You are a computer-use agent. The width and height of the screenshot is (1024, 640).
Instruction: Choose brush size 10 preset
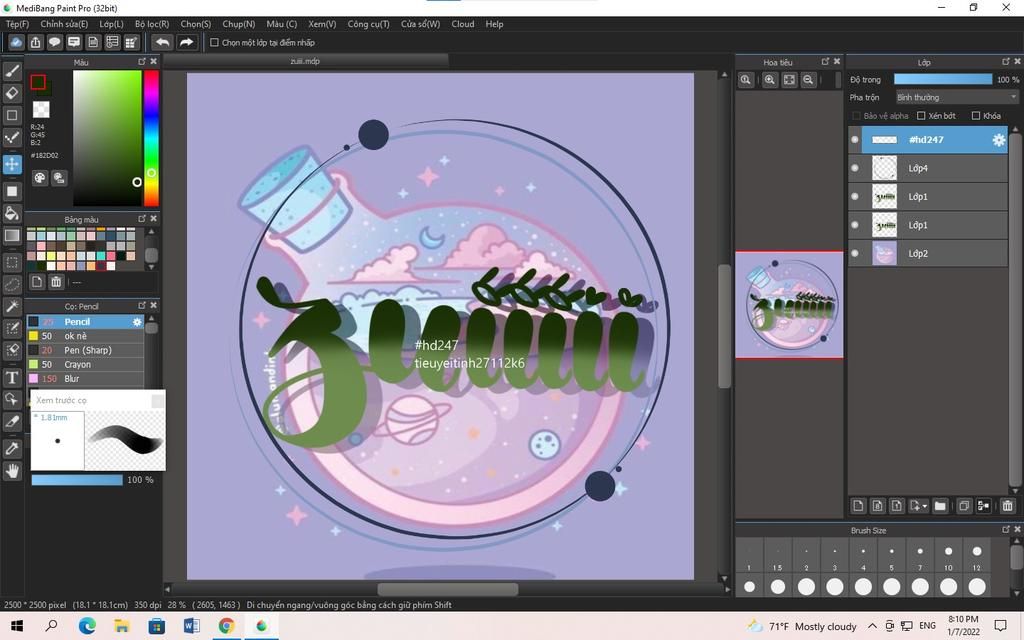tap(948, 558)
